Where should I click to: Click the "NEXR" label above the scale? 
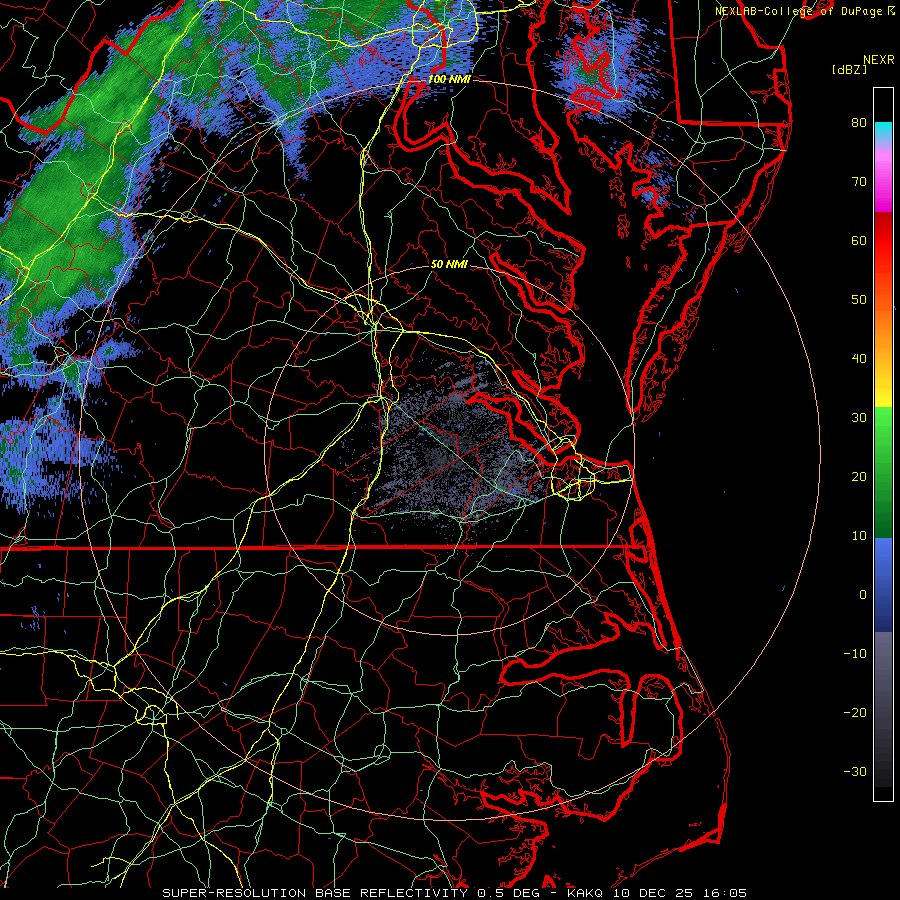[878, 60]
